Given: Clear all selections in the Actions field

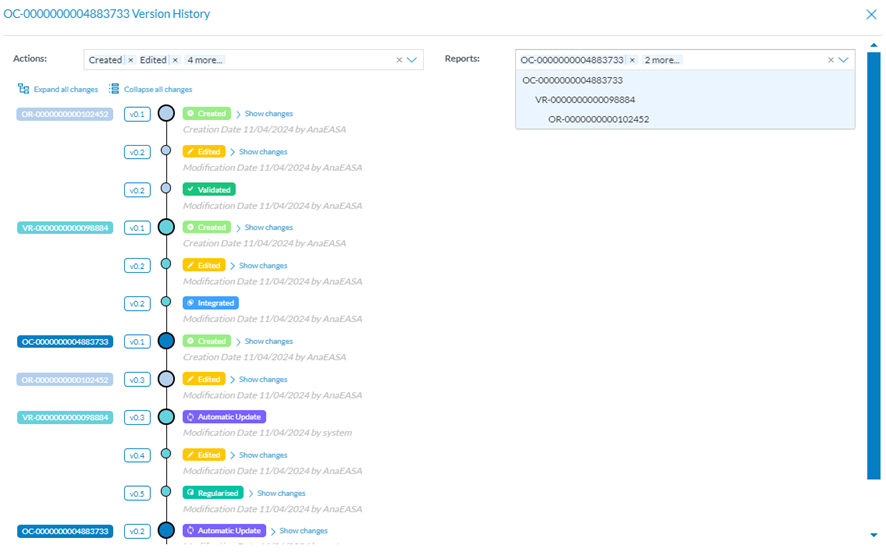Looking at the screenshot, I should [399, 60].
